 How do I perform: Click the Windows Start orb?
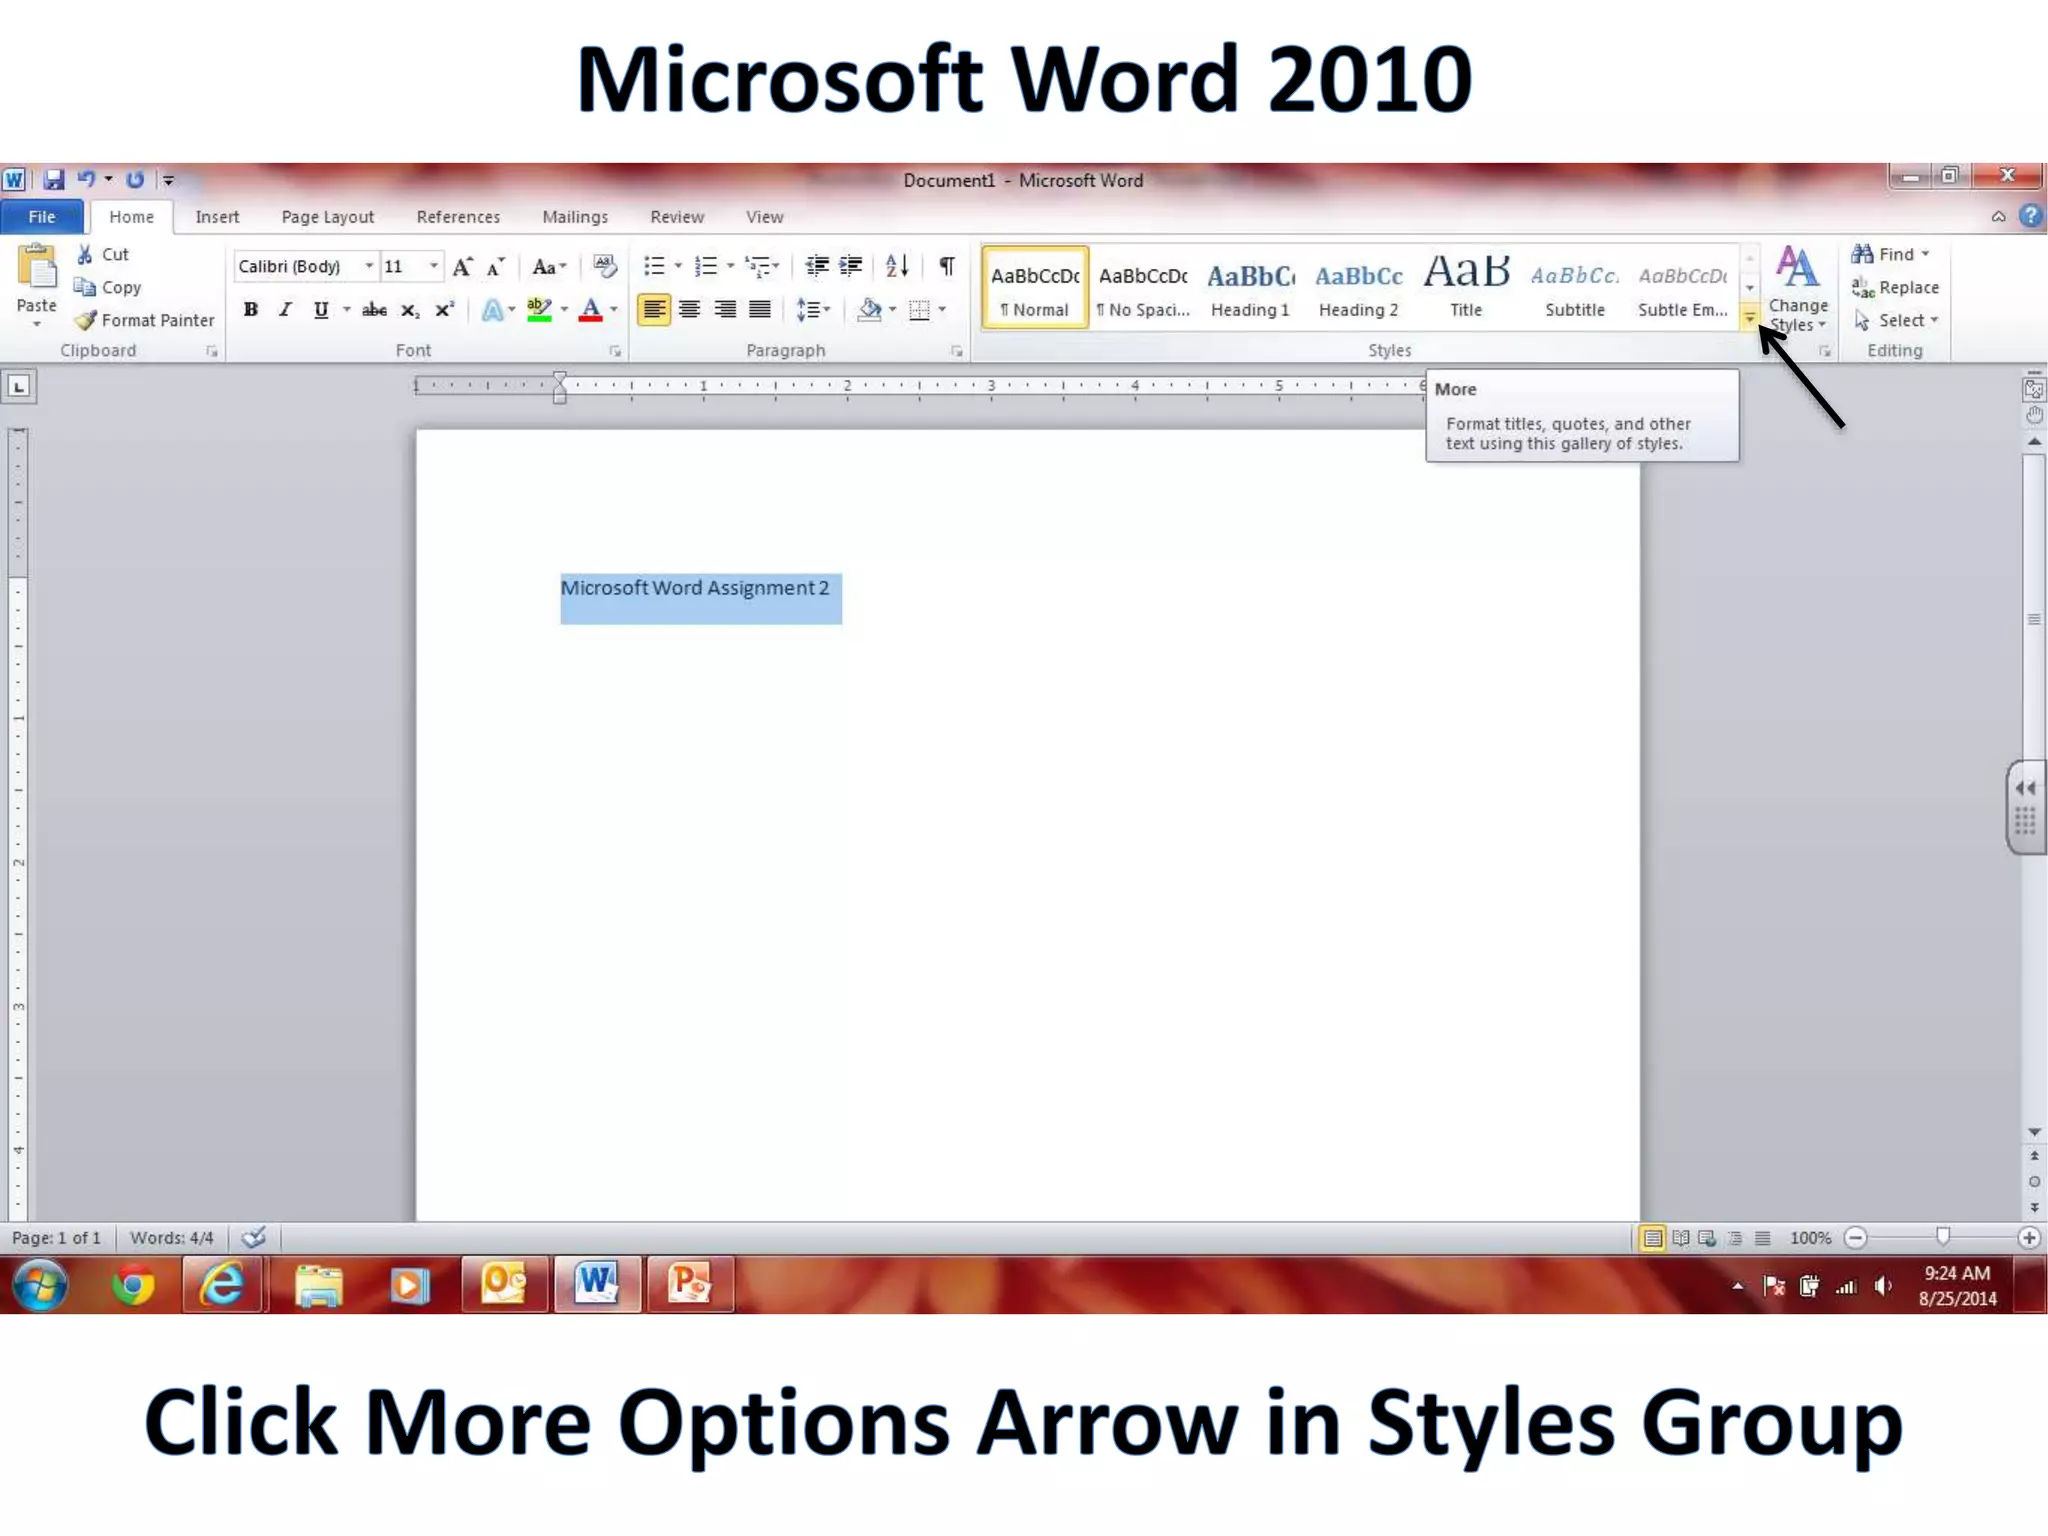tap(40, 1285)
